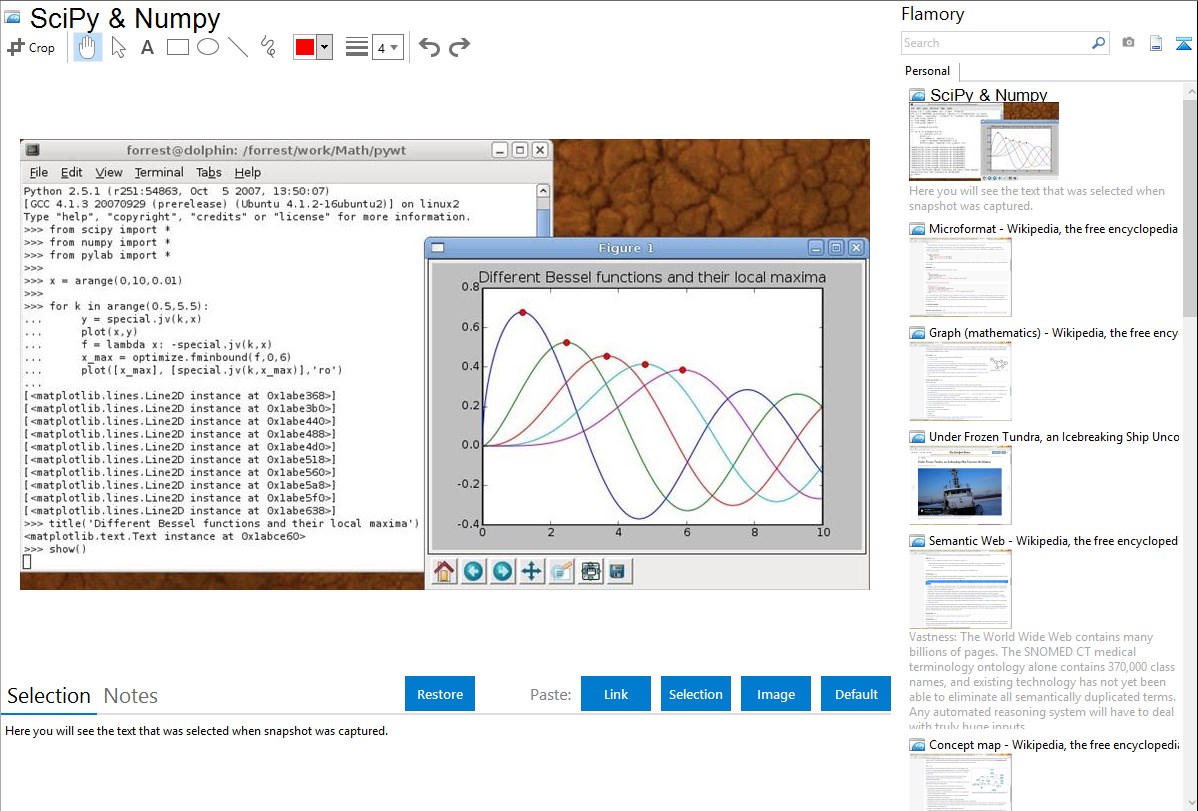Click the Icebreaking ship thumbnail image
Image resolution: width=1198 pixels, height=811 pixels.
tap(960, 486)
